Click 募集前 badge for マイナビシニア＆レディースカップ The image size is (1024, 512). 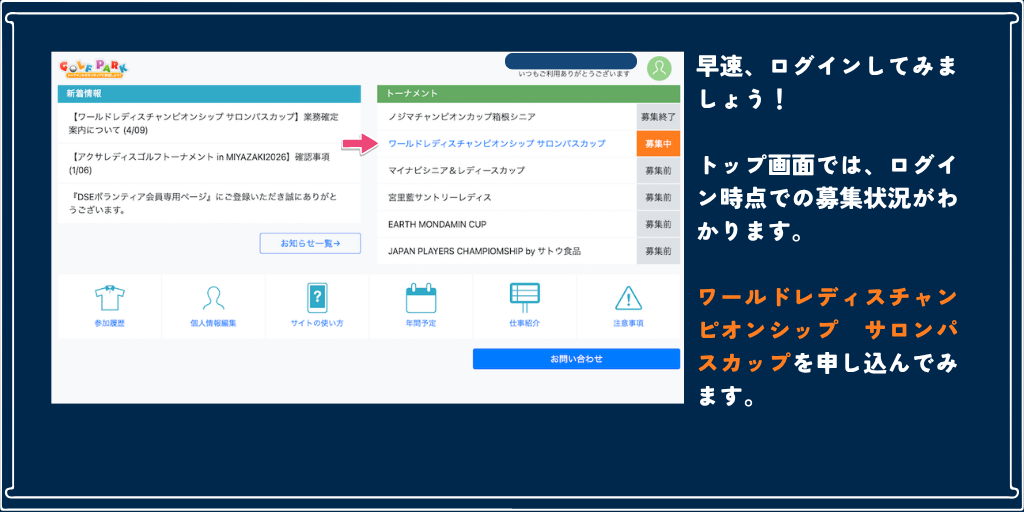pyautogui.click(x=658, y=170)
